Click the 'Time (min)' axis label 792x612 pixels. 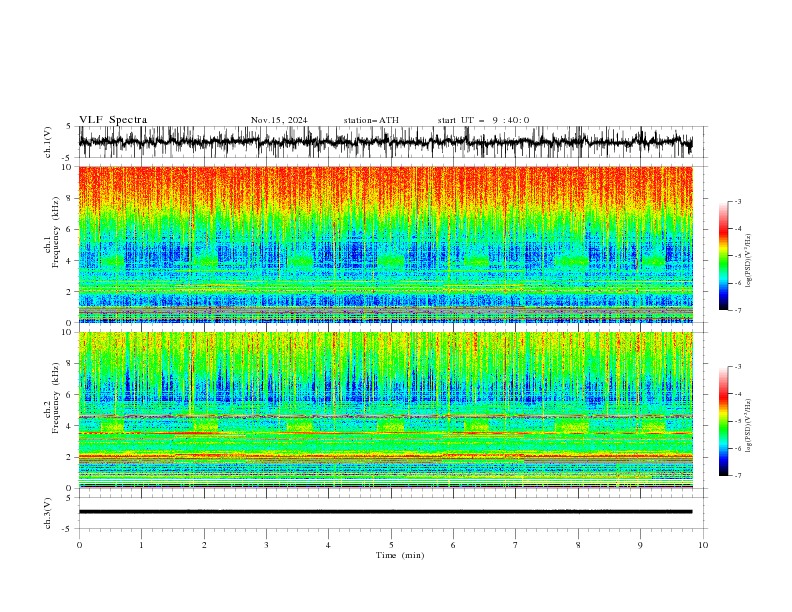[400, 555]
